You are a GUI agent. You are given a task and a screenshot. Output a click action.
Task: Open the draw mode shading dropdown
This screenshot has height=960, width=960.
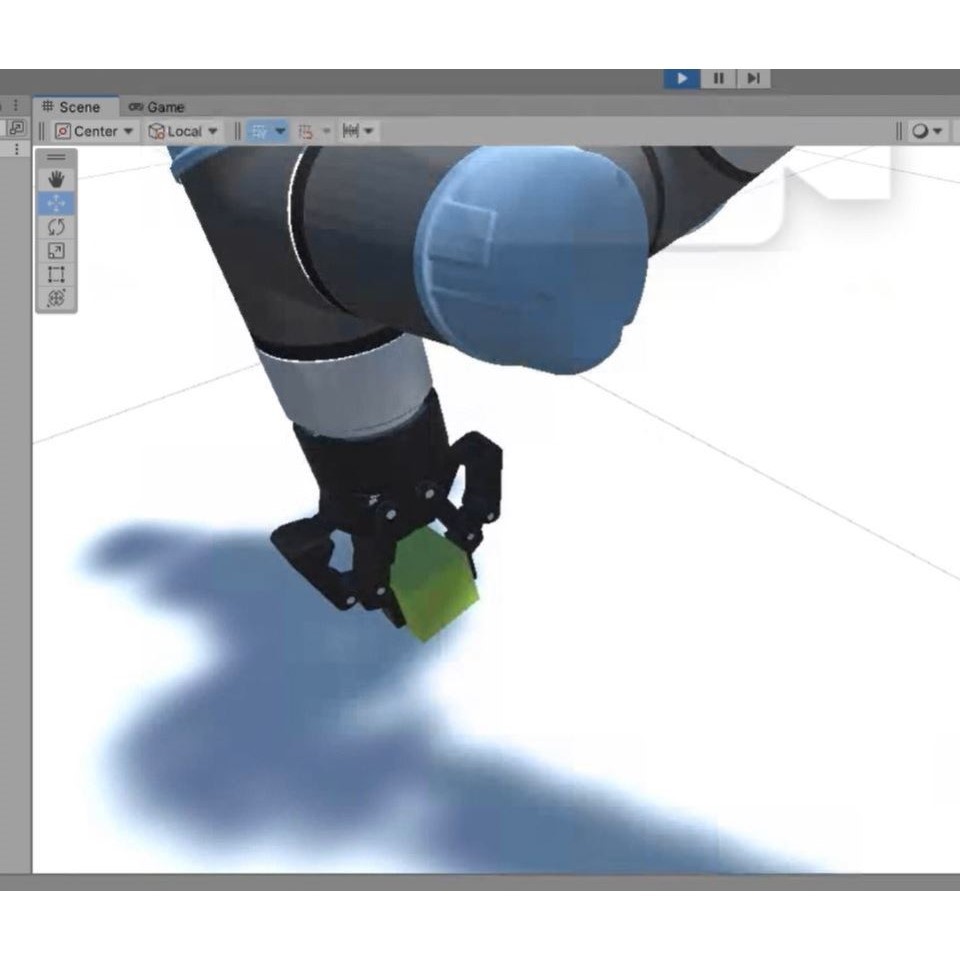coord(927,131)
